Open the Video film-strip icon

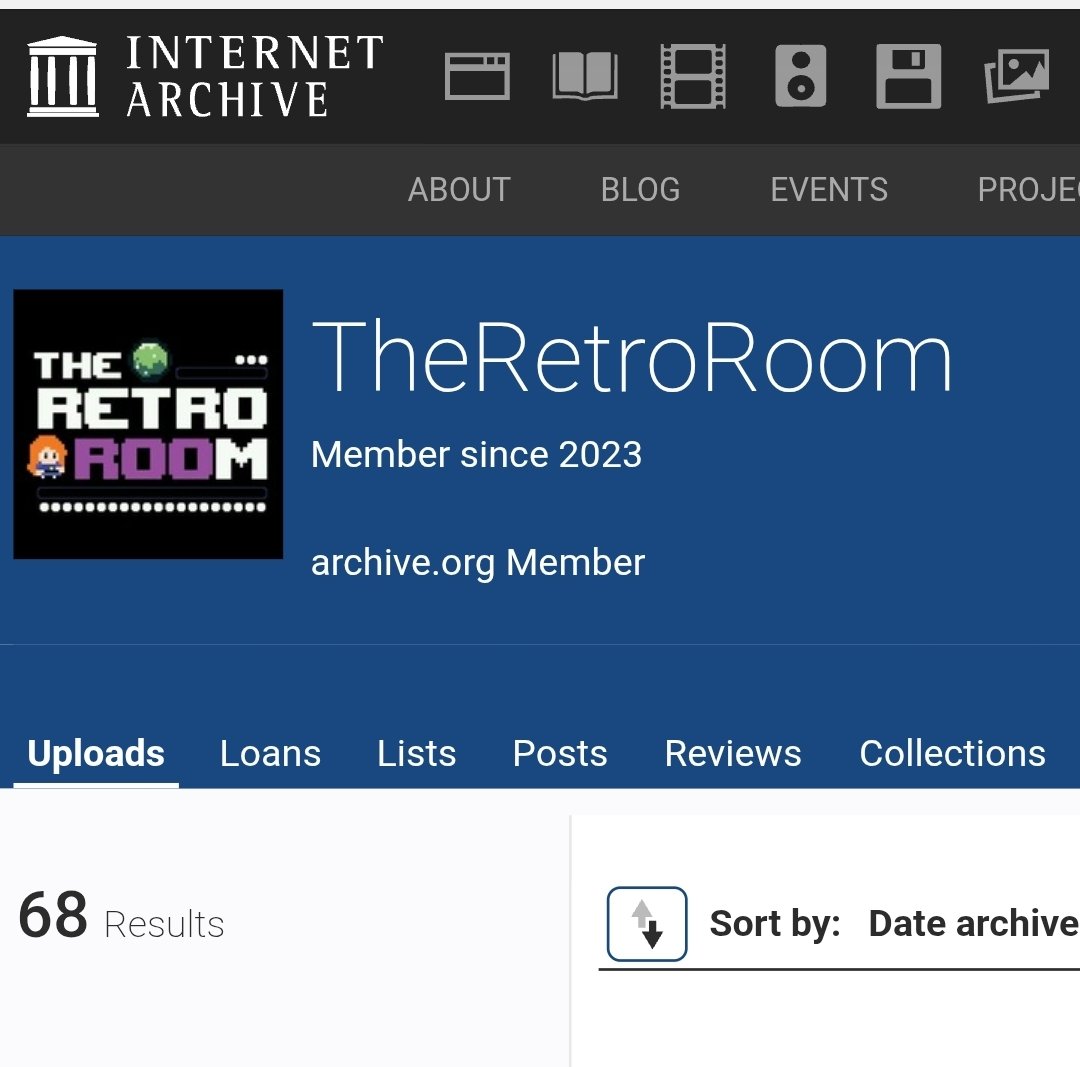point(693,76)
